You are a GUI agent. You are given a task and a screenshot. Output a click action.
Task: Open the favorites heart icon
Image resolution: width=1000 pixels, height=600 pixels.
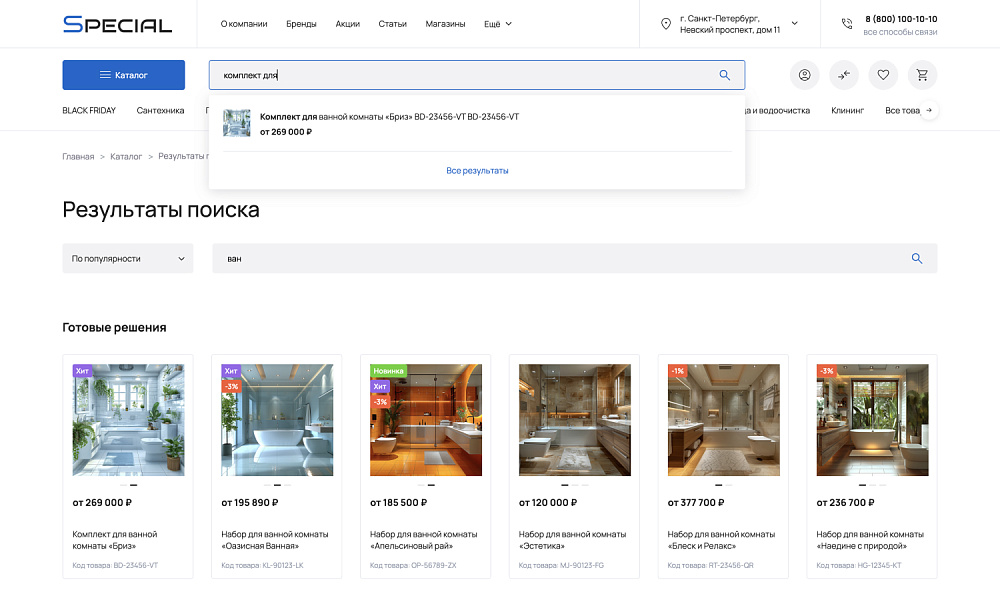tap(882, 75)
